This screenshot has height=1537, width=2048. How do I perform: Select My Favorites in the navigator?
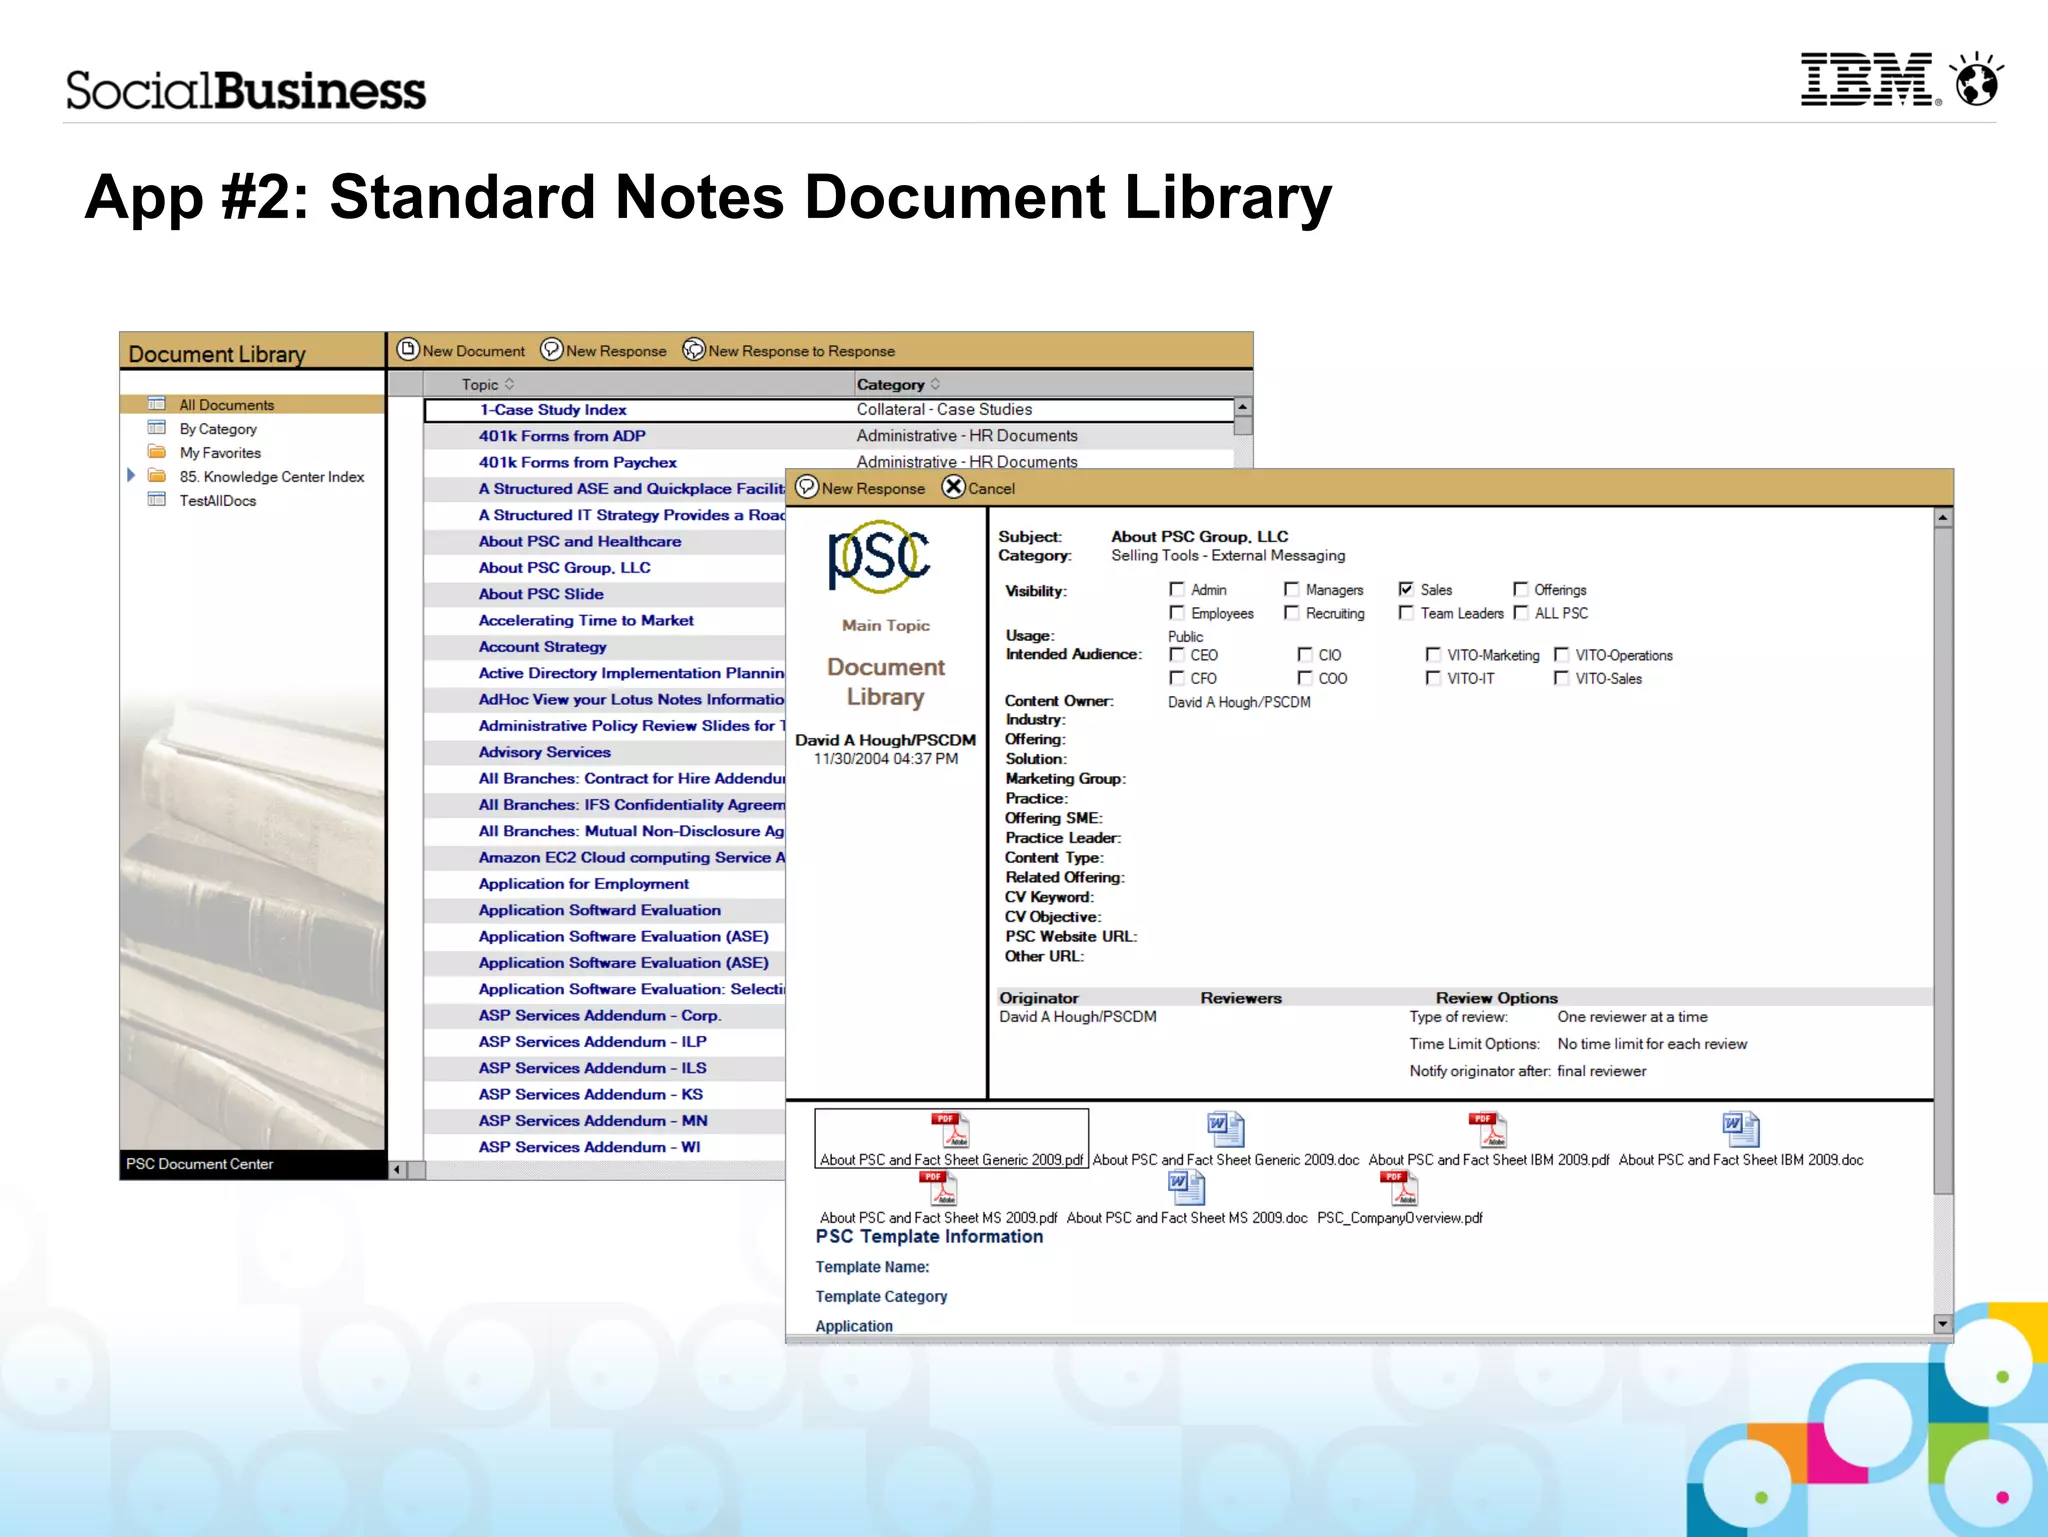220,452
